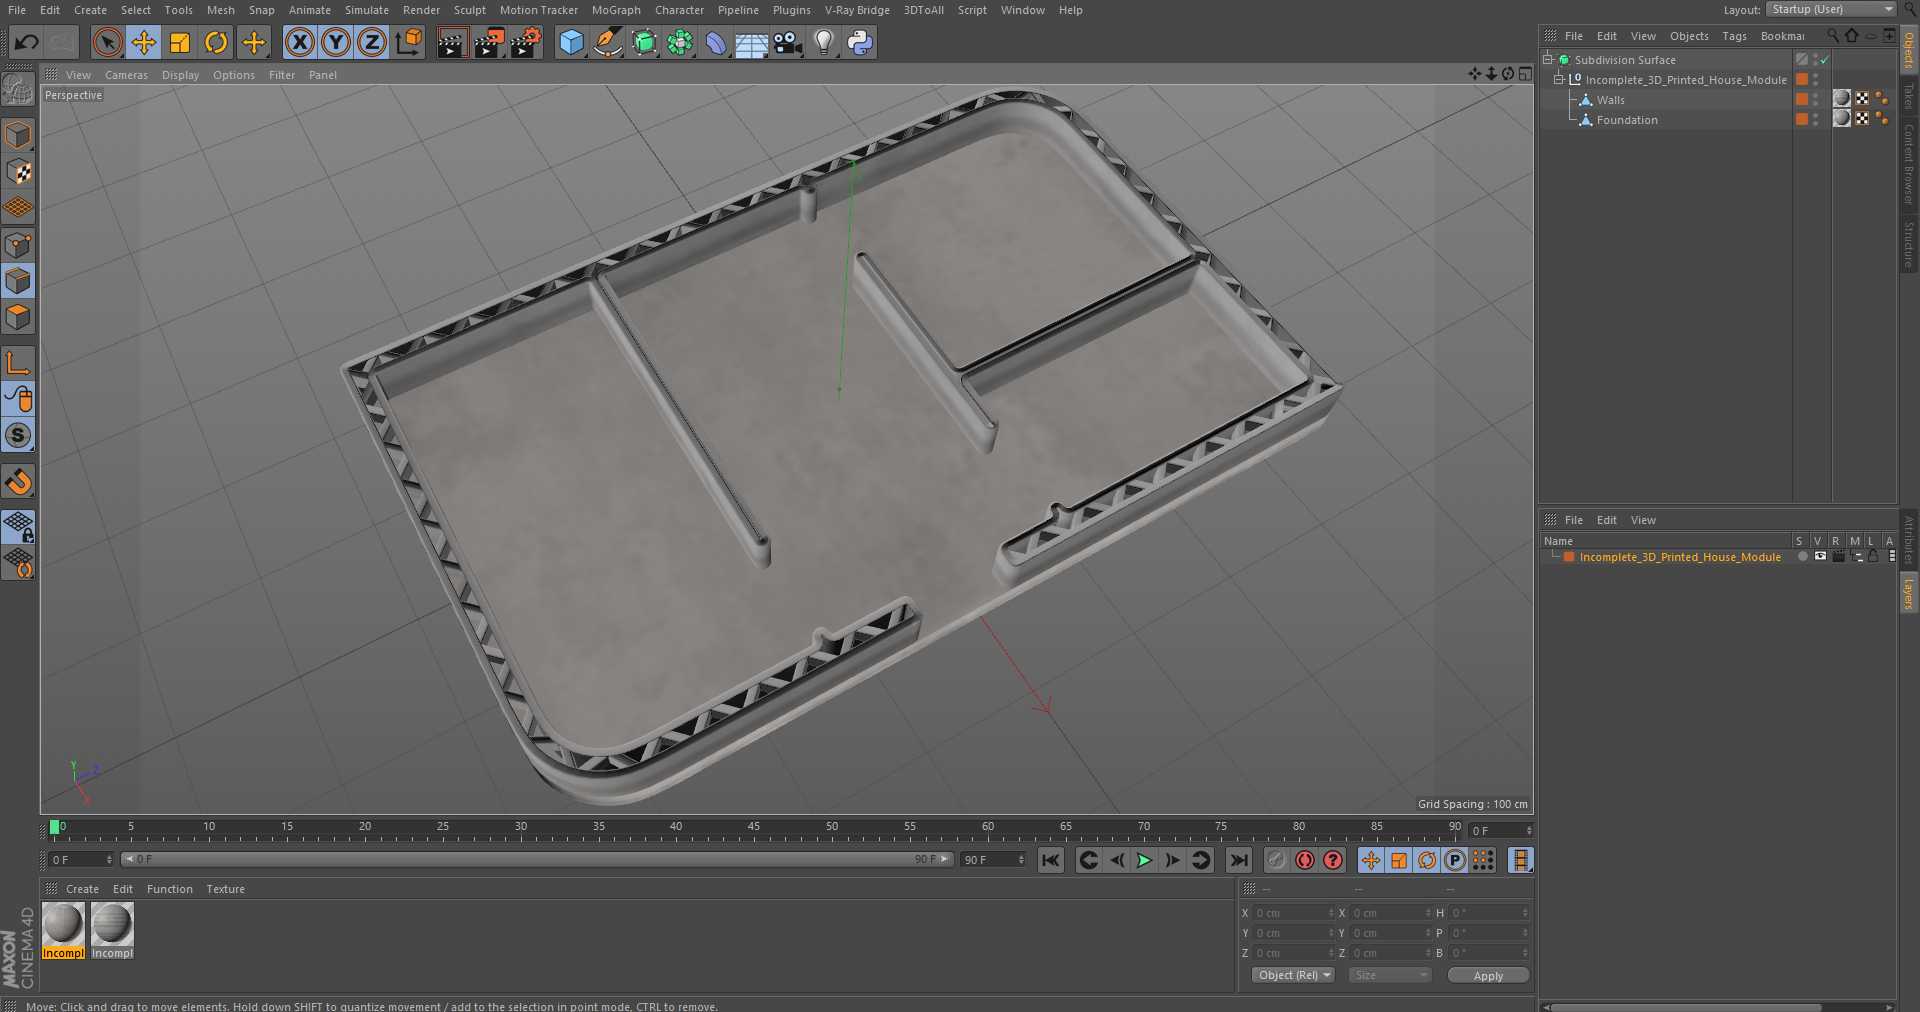Toggle Y axis lock
Screen dimensions: 1920x1012
336,42
